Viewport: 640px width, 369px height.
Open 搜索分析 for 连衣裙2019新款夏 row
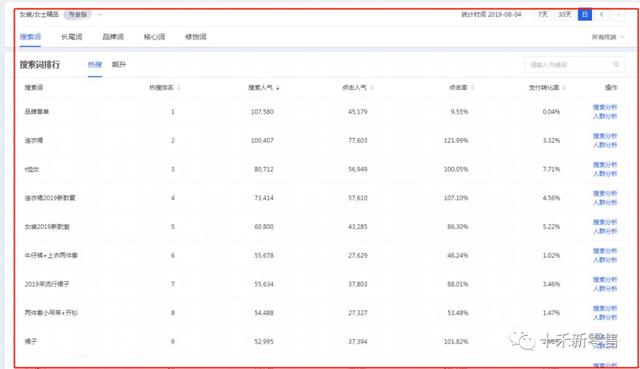605,193
